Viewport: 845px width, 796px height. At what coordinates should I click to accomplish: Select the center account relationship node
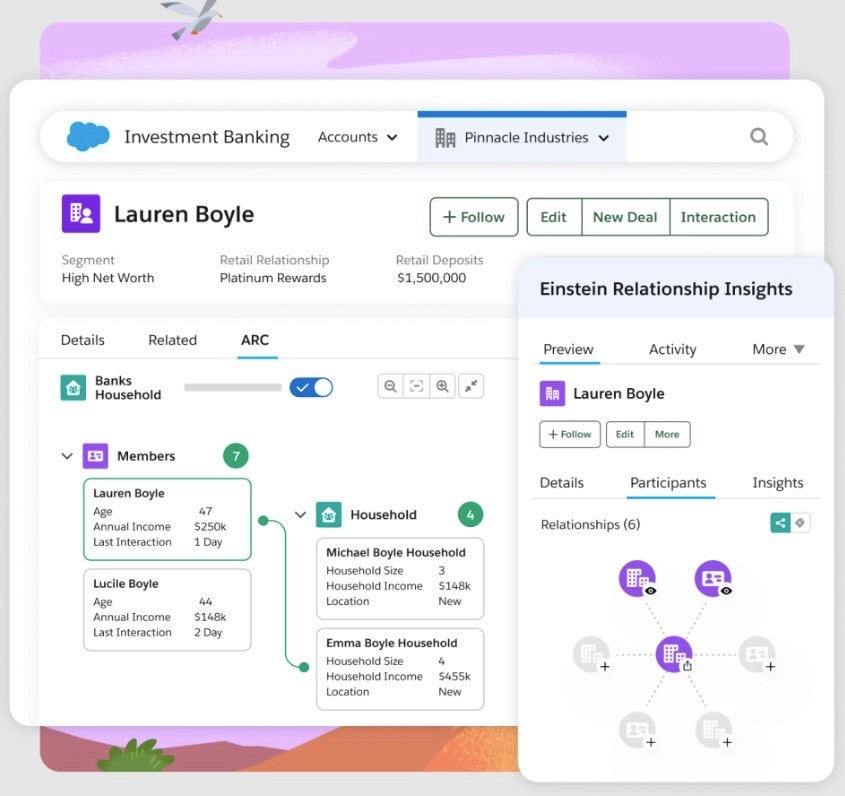(674, 654)
